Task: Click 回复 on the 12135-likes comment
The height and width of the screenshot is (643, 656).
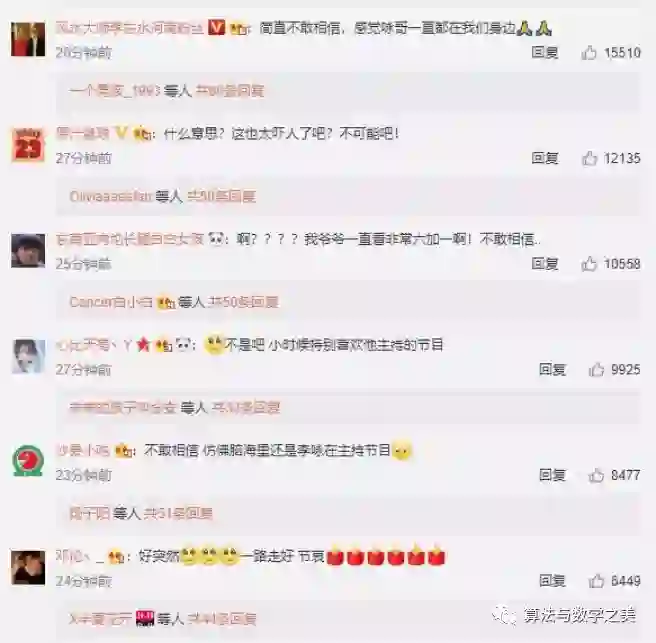Action: click(x=545, y=158)
